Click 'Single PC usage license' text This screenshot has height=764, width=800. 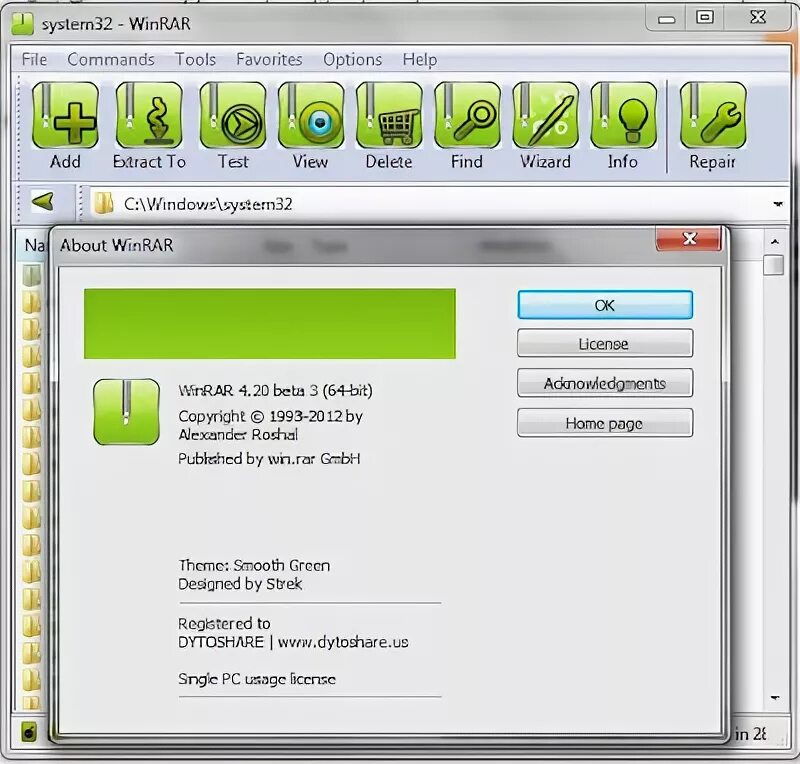[x=257, y=679]
